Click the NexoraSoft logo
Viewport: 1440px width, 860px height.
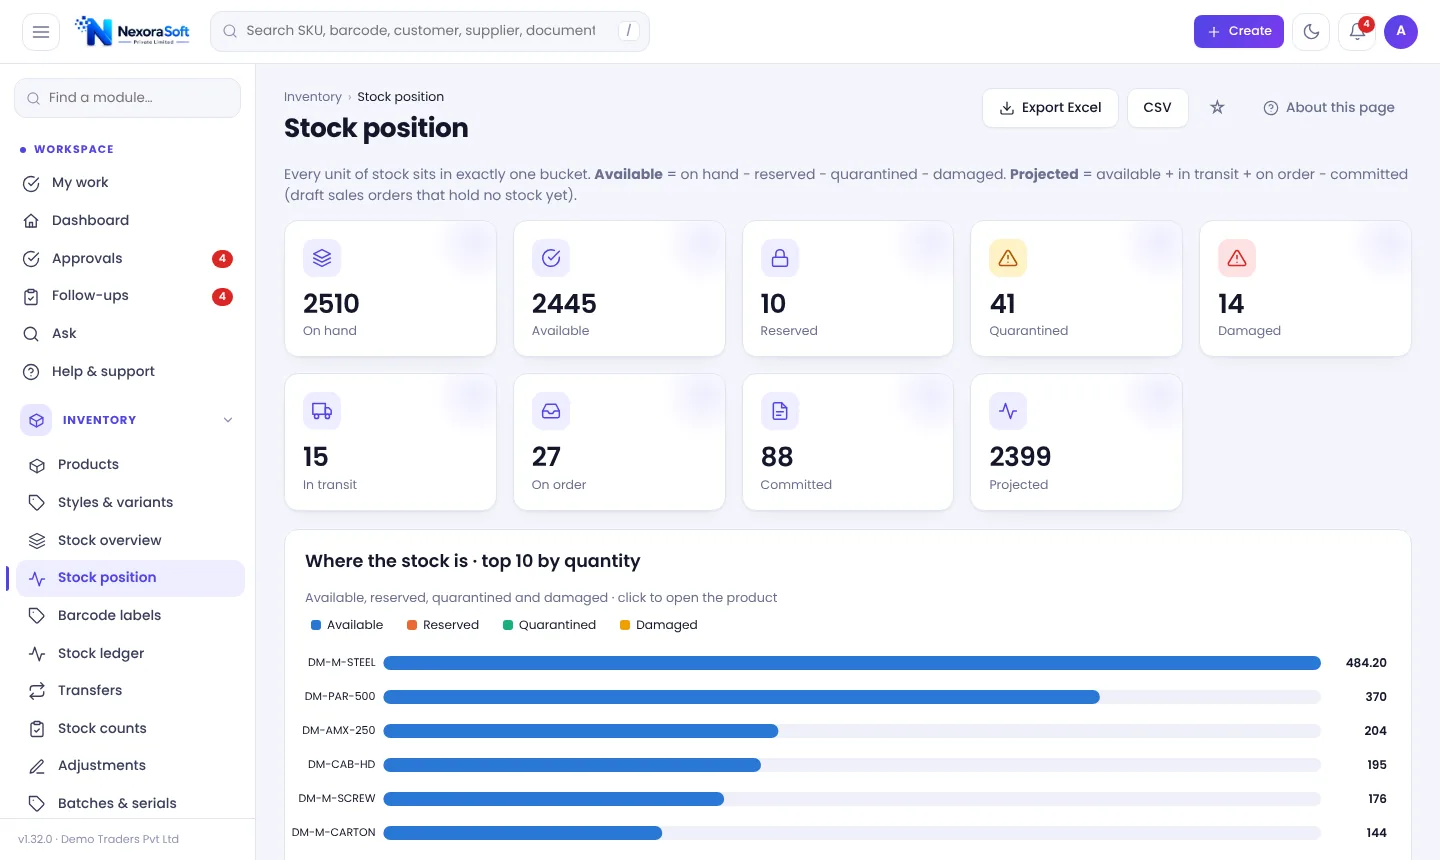133,31
